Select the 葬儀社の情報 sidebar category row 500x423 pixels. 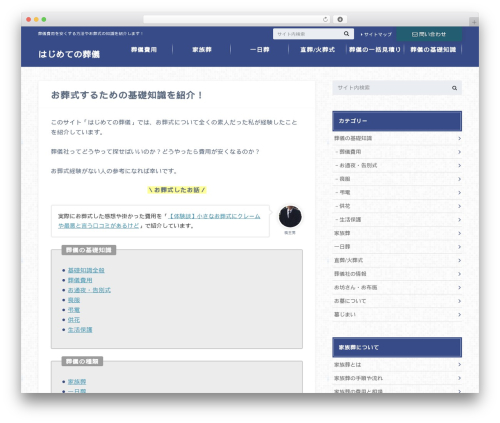(x=397, y=274)
